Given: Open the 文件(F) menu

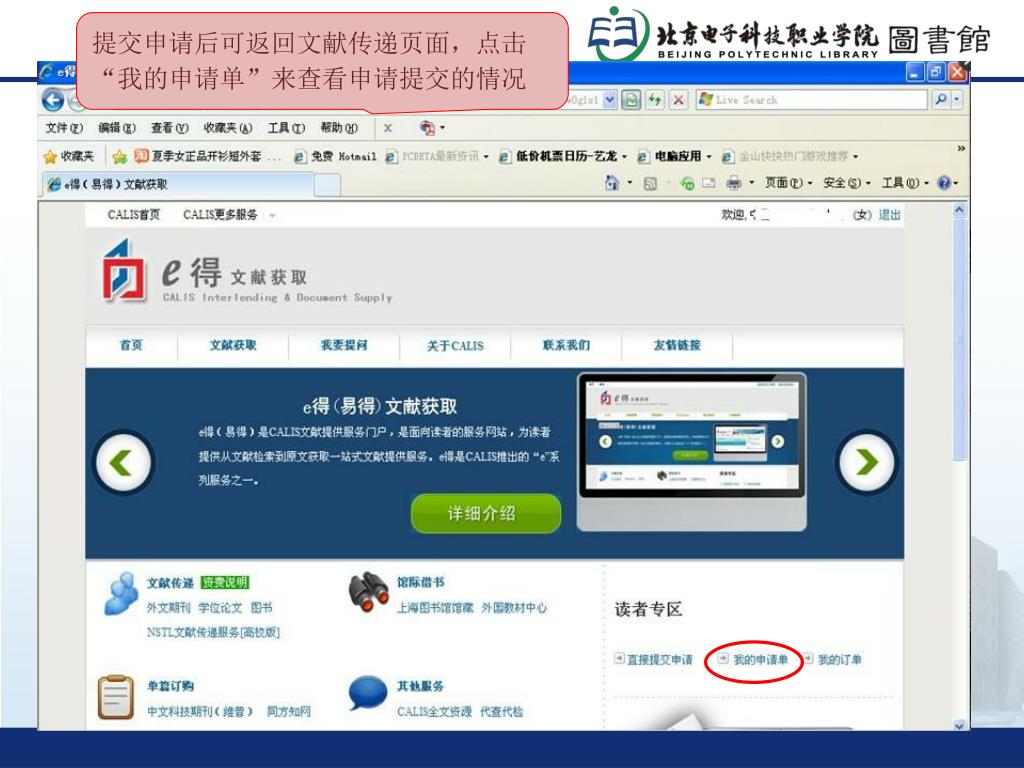Looking at the screenshot, I should (64, 128).
